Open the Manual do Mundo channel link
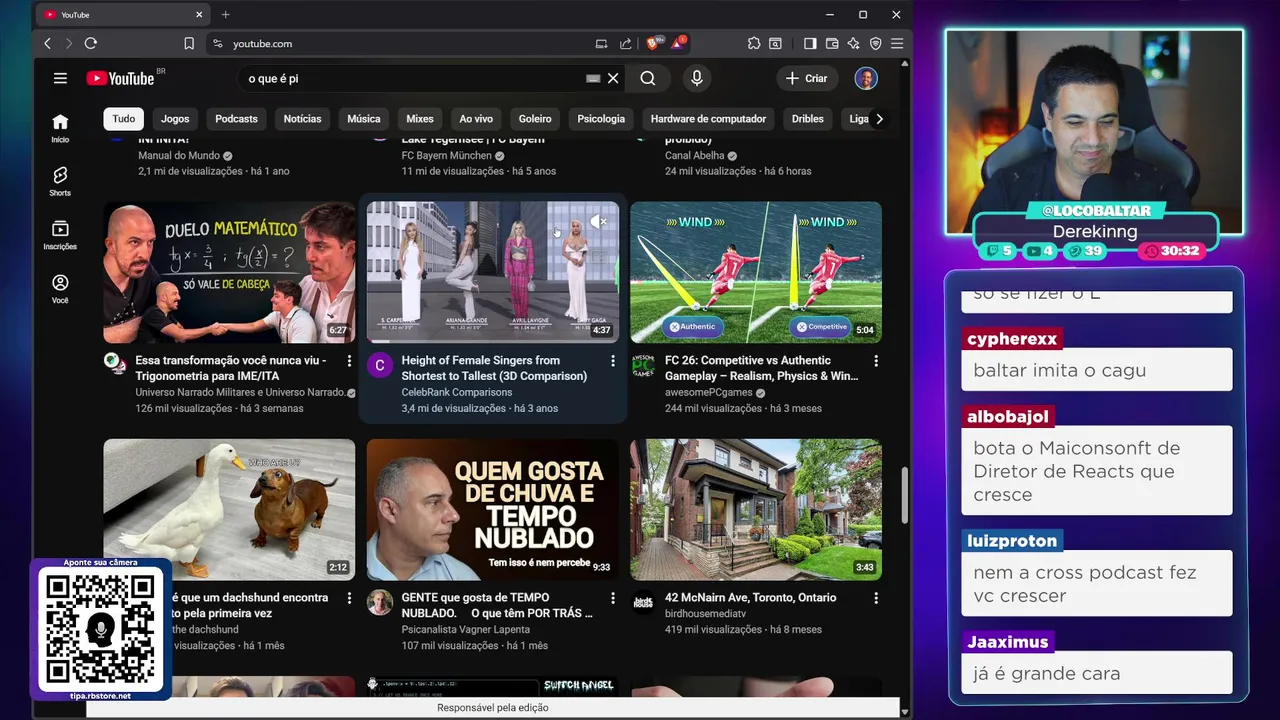Viewport: 1280px width, 720px height. pos(179,156)
